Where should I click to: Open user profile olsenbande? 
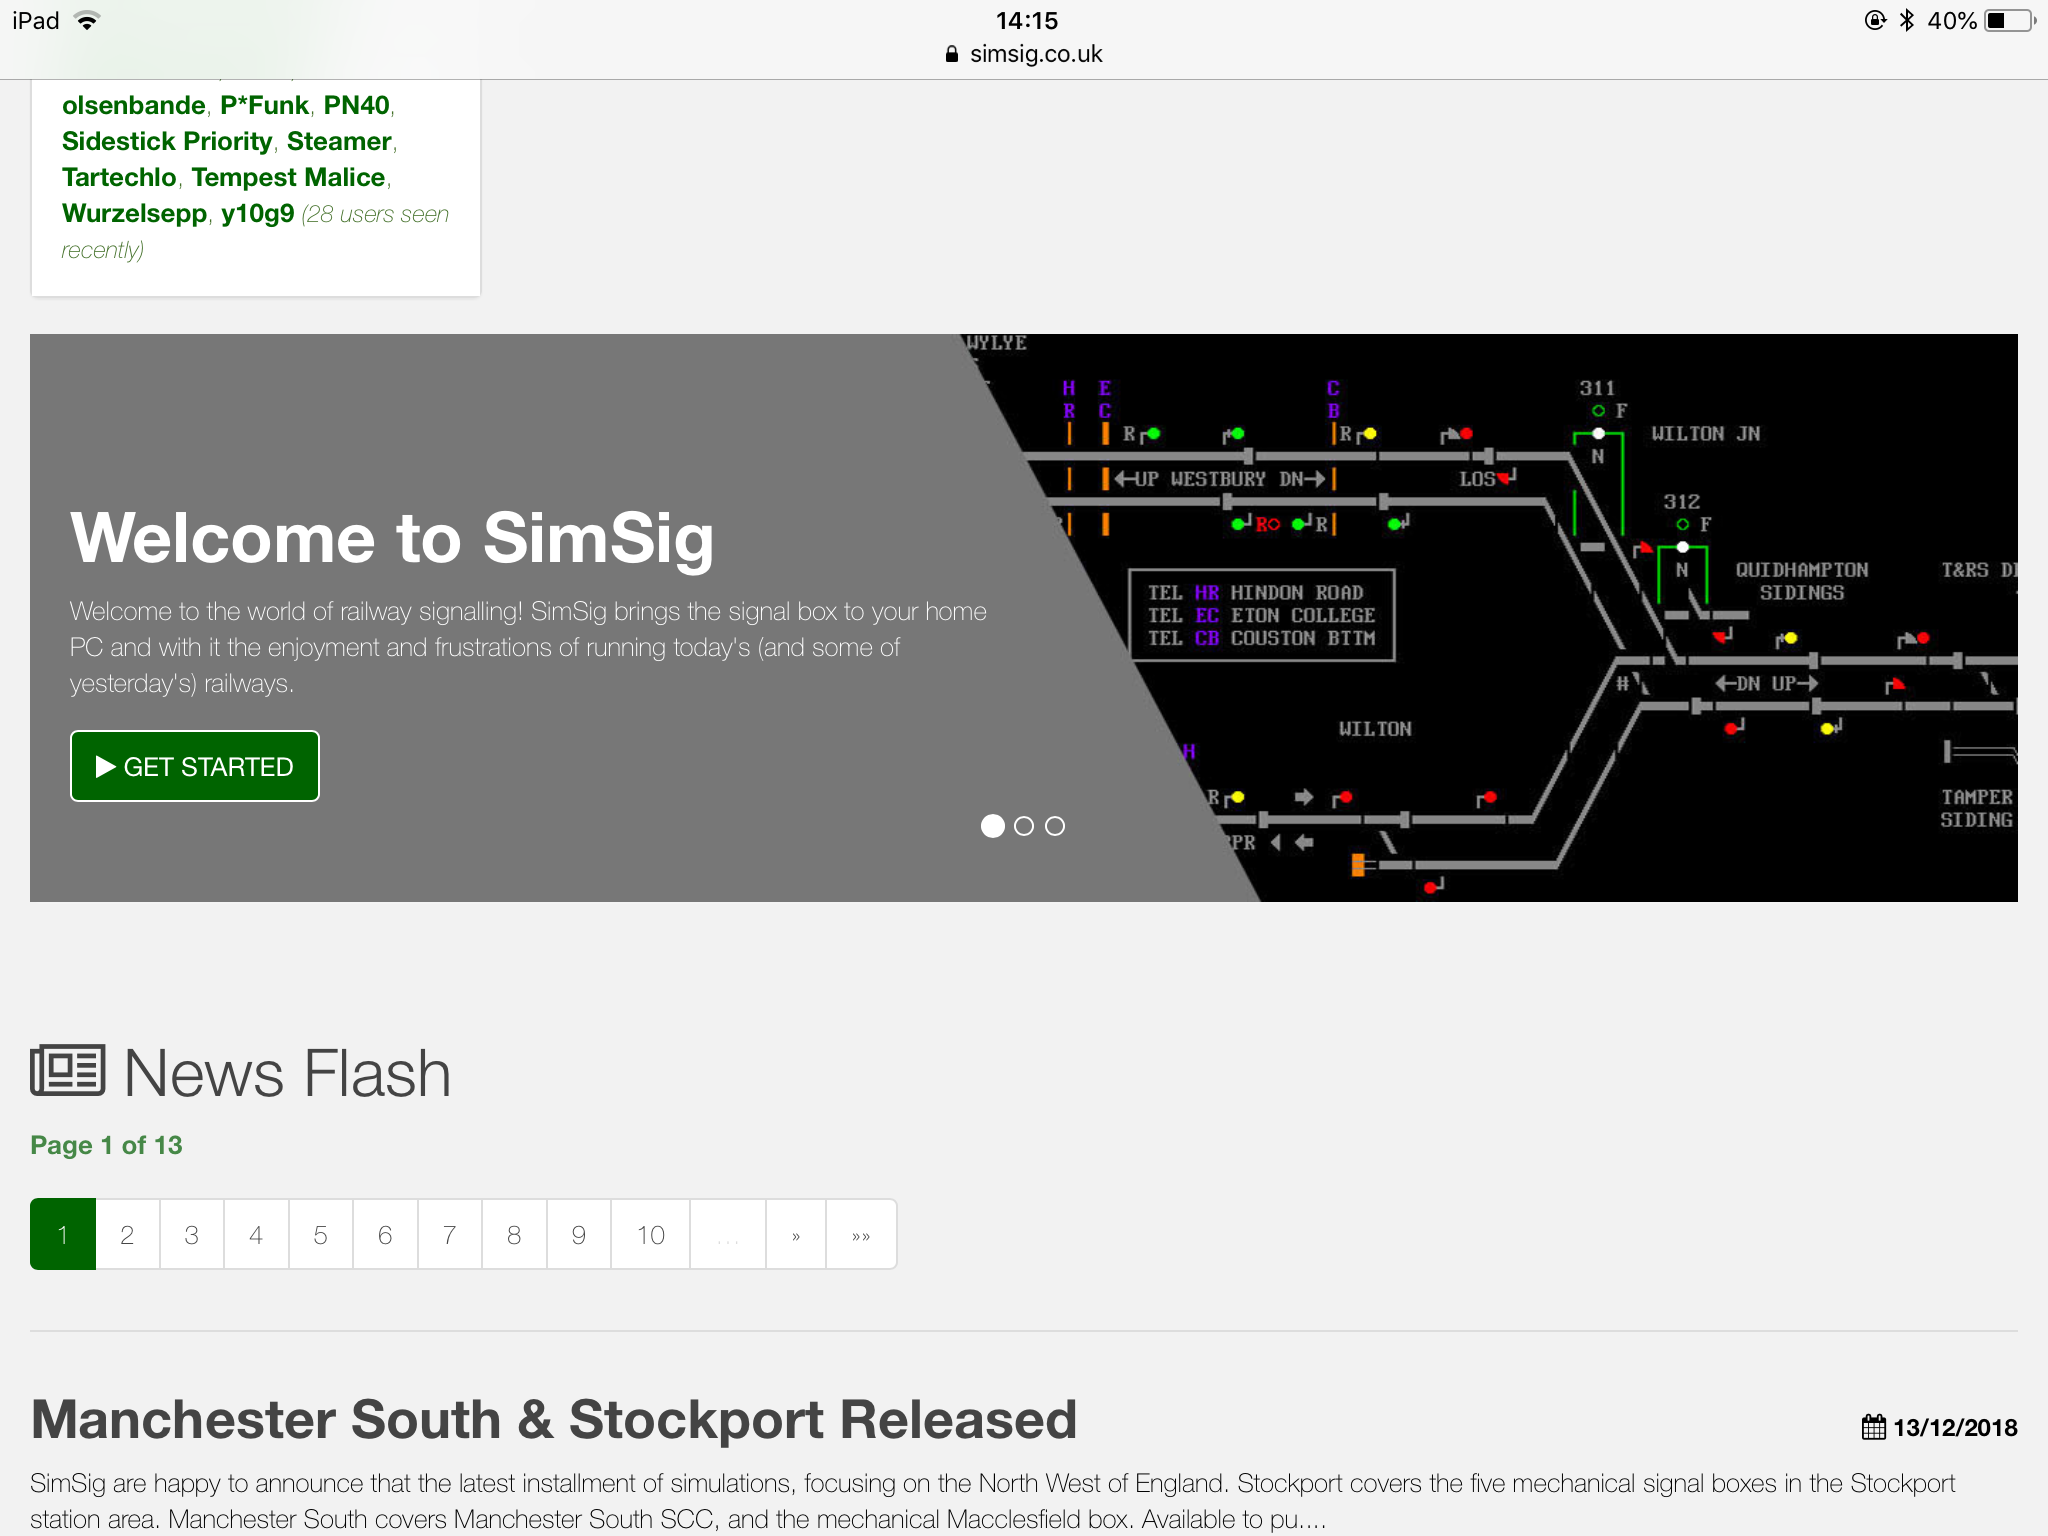(133, 105)
